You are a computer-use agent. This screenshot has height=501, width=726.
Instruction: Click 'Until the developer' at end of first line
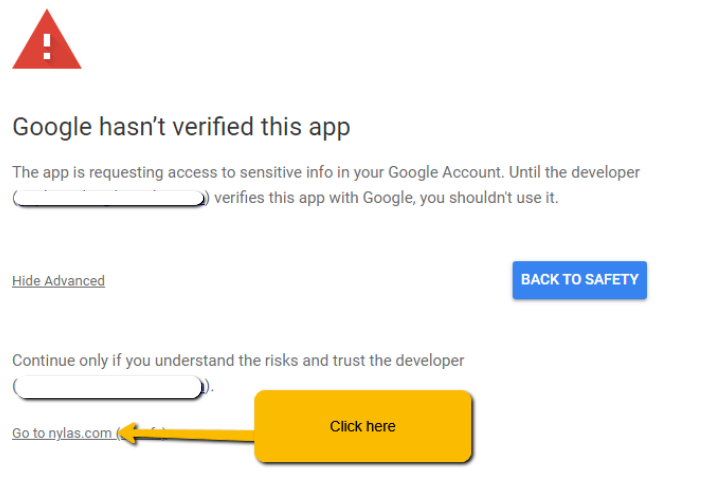click(x=574, y=172)
